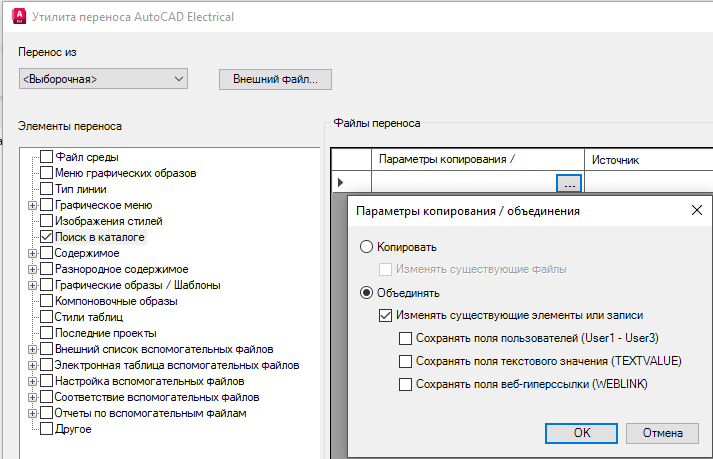Expand the Графическое меню tree node
This screenshot has height=459, width=713.
(32, 206)
